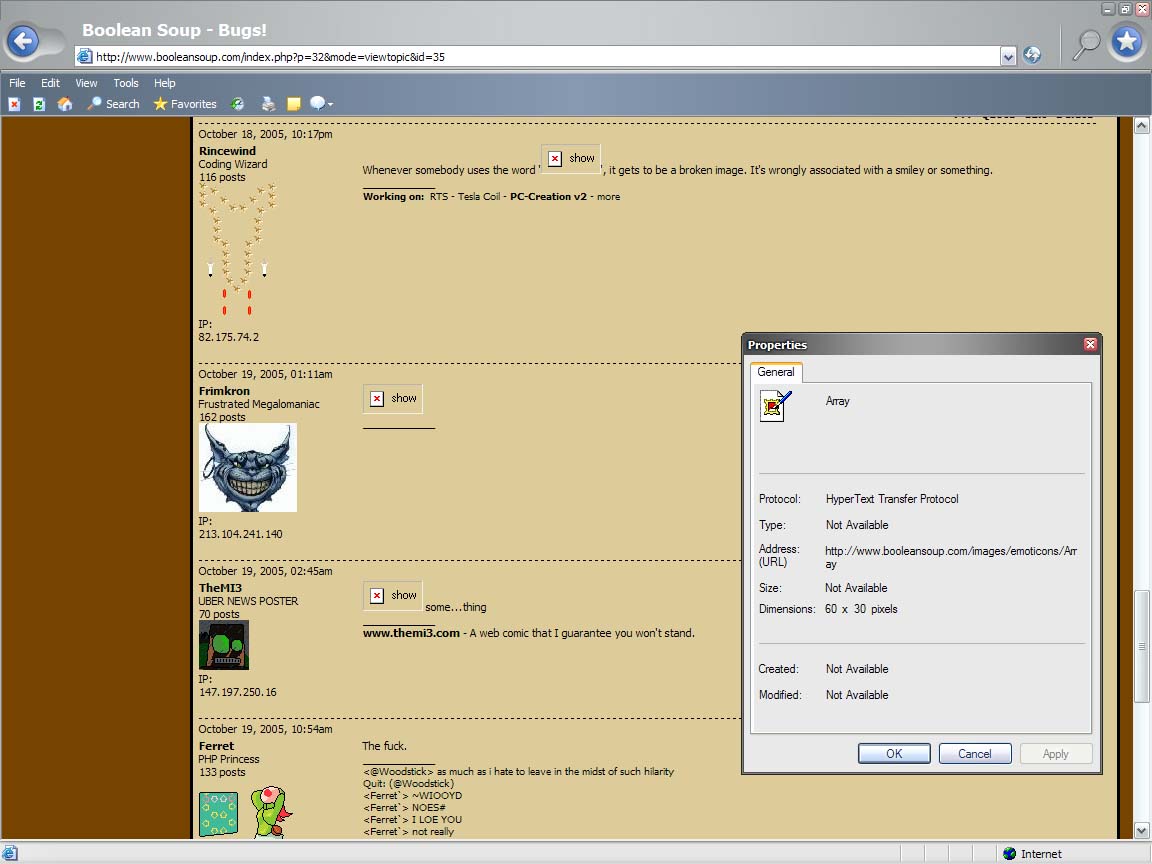1152x864 pixels.
Task: Click the Print icon in toolbar
Action: pos(268,104)
